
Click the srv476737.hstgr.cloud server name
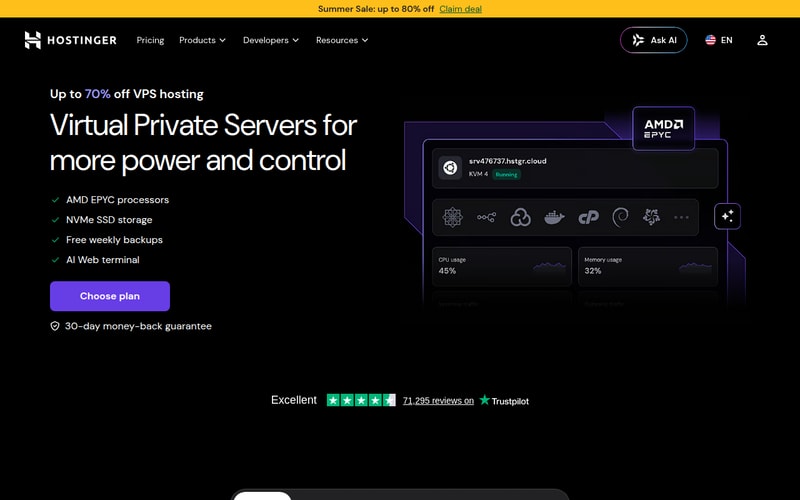tap(508, 161)
